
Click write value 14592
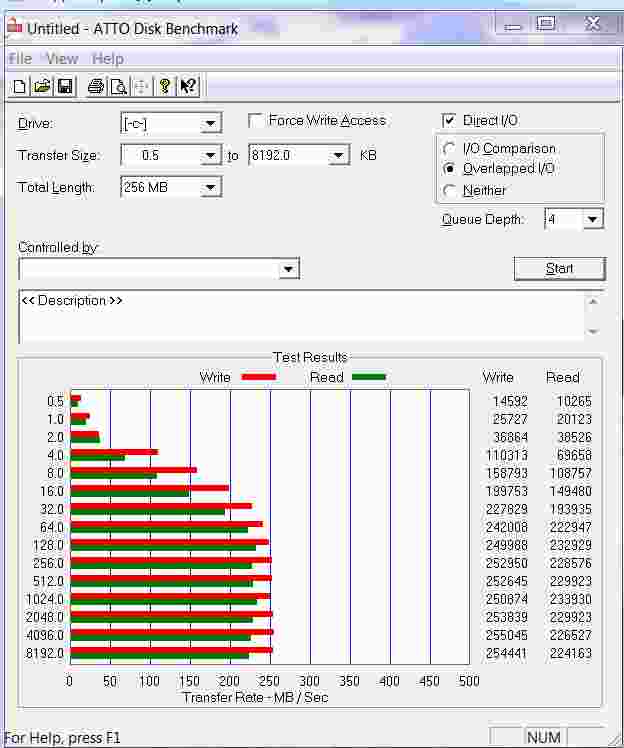tap(510, 401)
